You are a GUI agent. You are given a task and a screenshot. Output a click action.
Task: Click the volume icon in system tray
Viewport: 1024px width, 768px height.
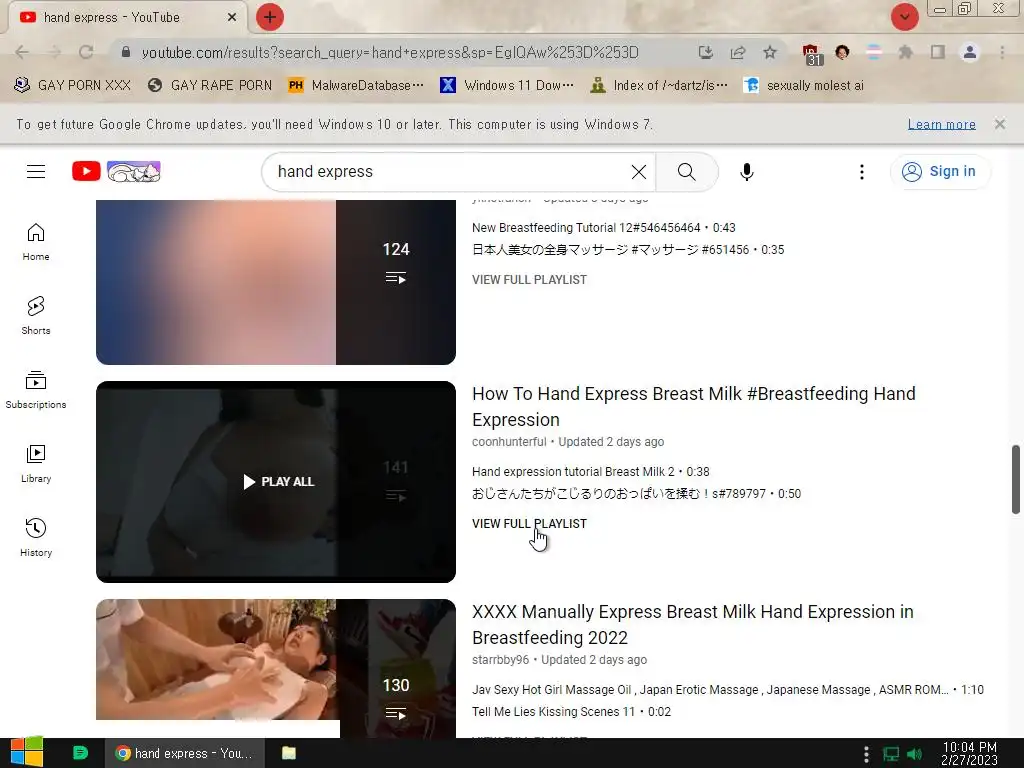(x=914, y=754)
